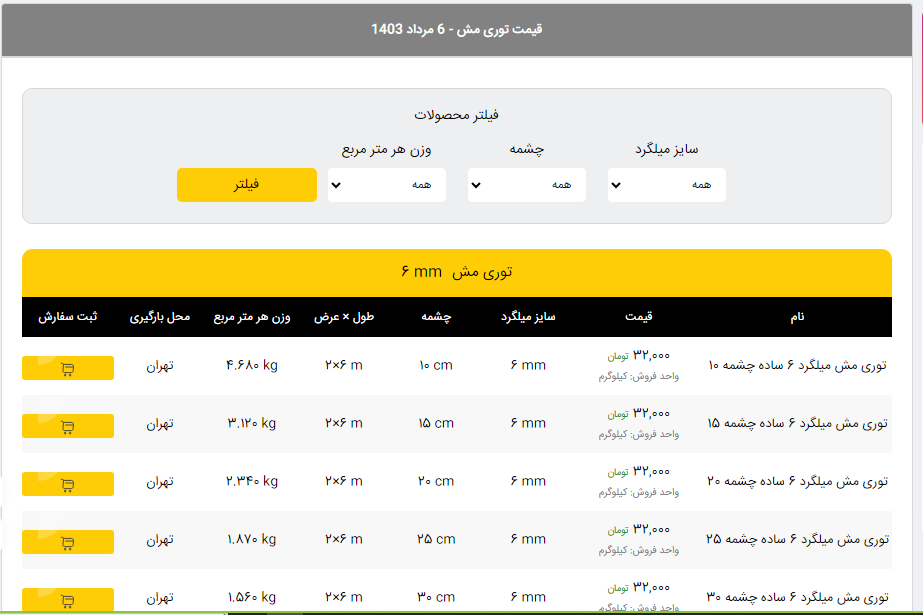The height and width of the screenshot is (615, 923).
Task: Open product توری مش میلگرد ۶ ساده چشمه ۱۰
Action: click(797, 365)
